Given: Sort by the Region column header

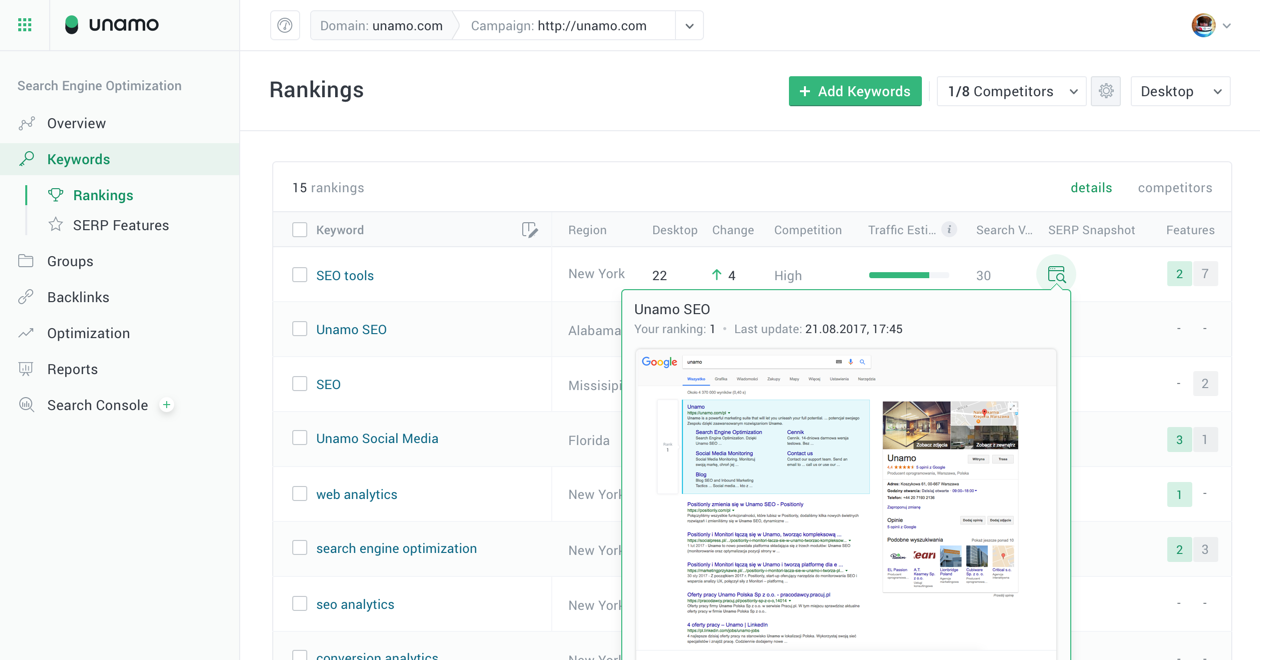Looking at the screenshot, I should [587, 230].
